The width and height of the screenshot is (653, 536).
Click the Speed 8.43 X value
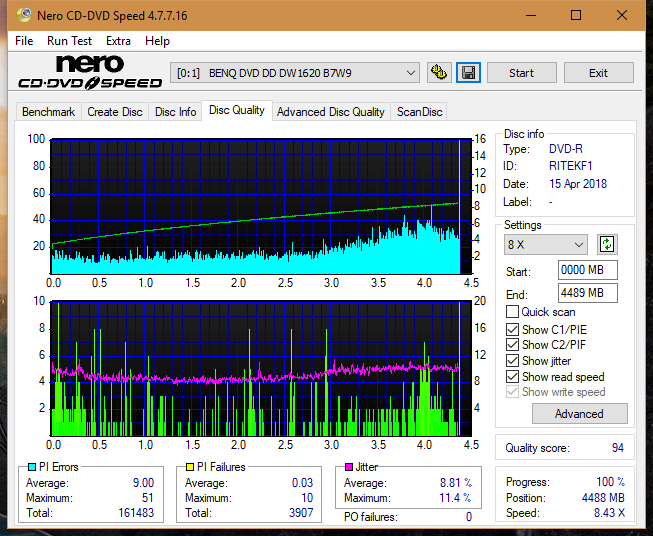click(x=609, y=513)
